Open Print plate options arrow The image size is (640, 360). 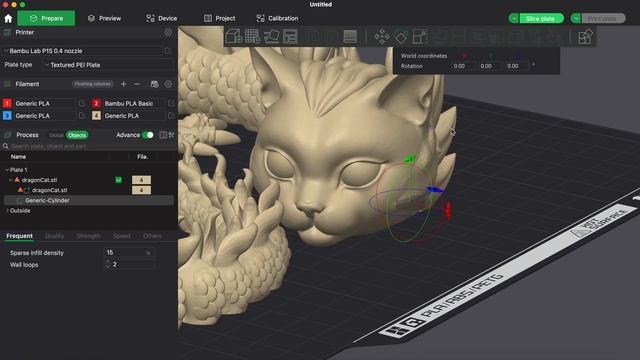[x=576, y=18]
